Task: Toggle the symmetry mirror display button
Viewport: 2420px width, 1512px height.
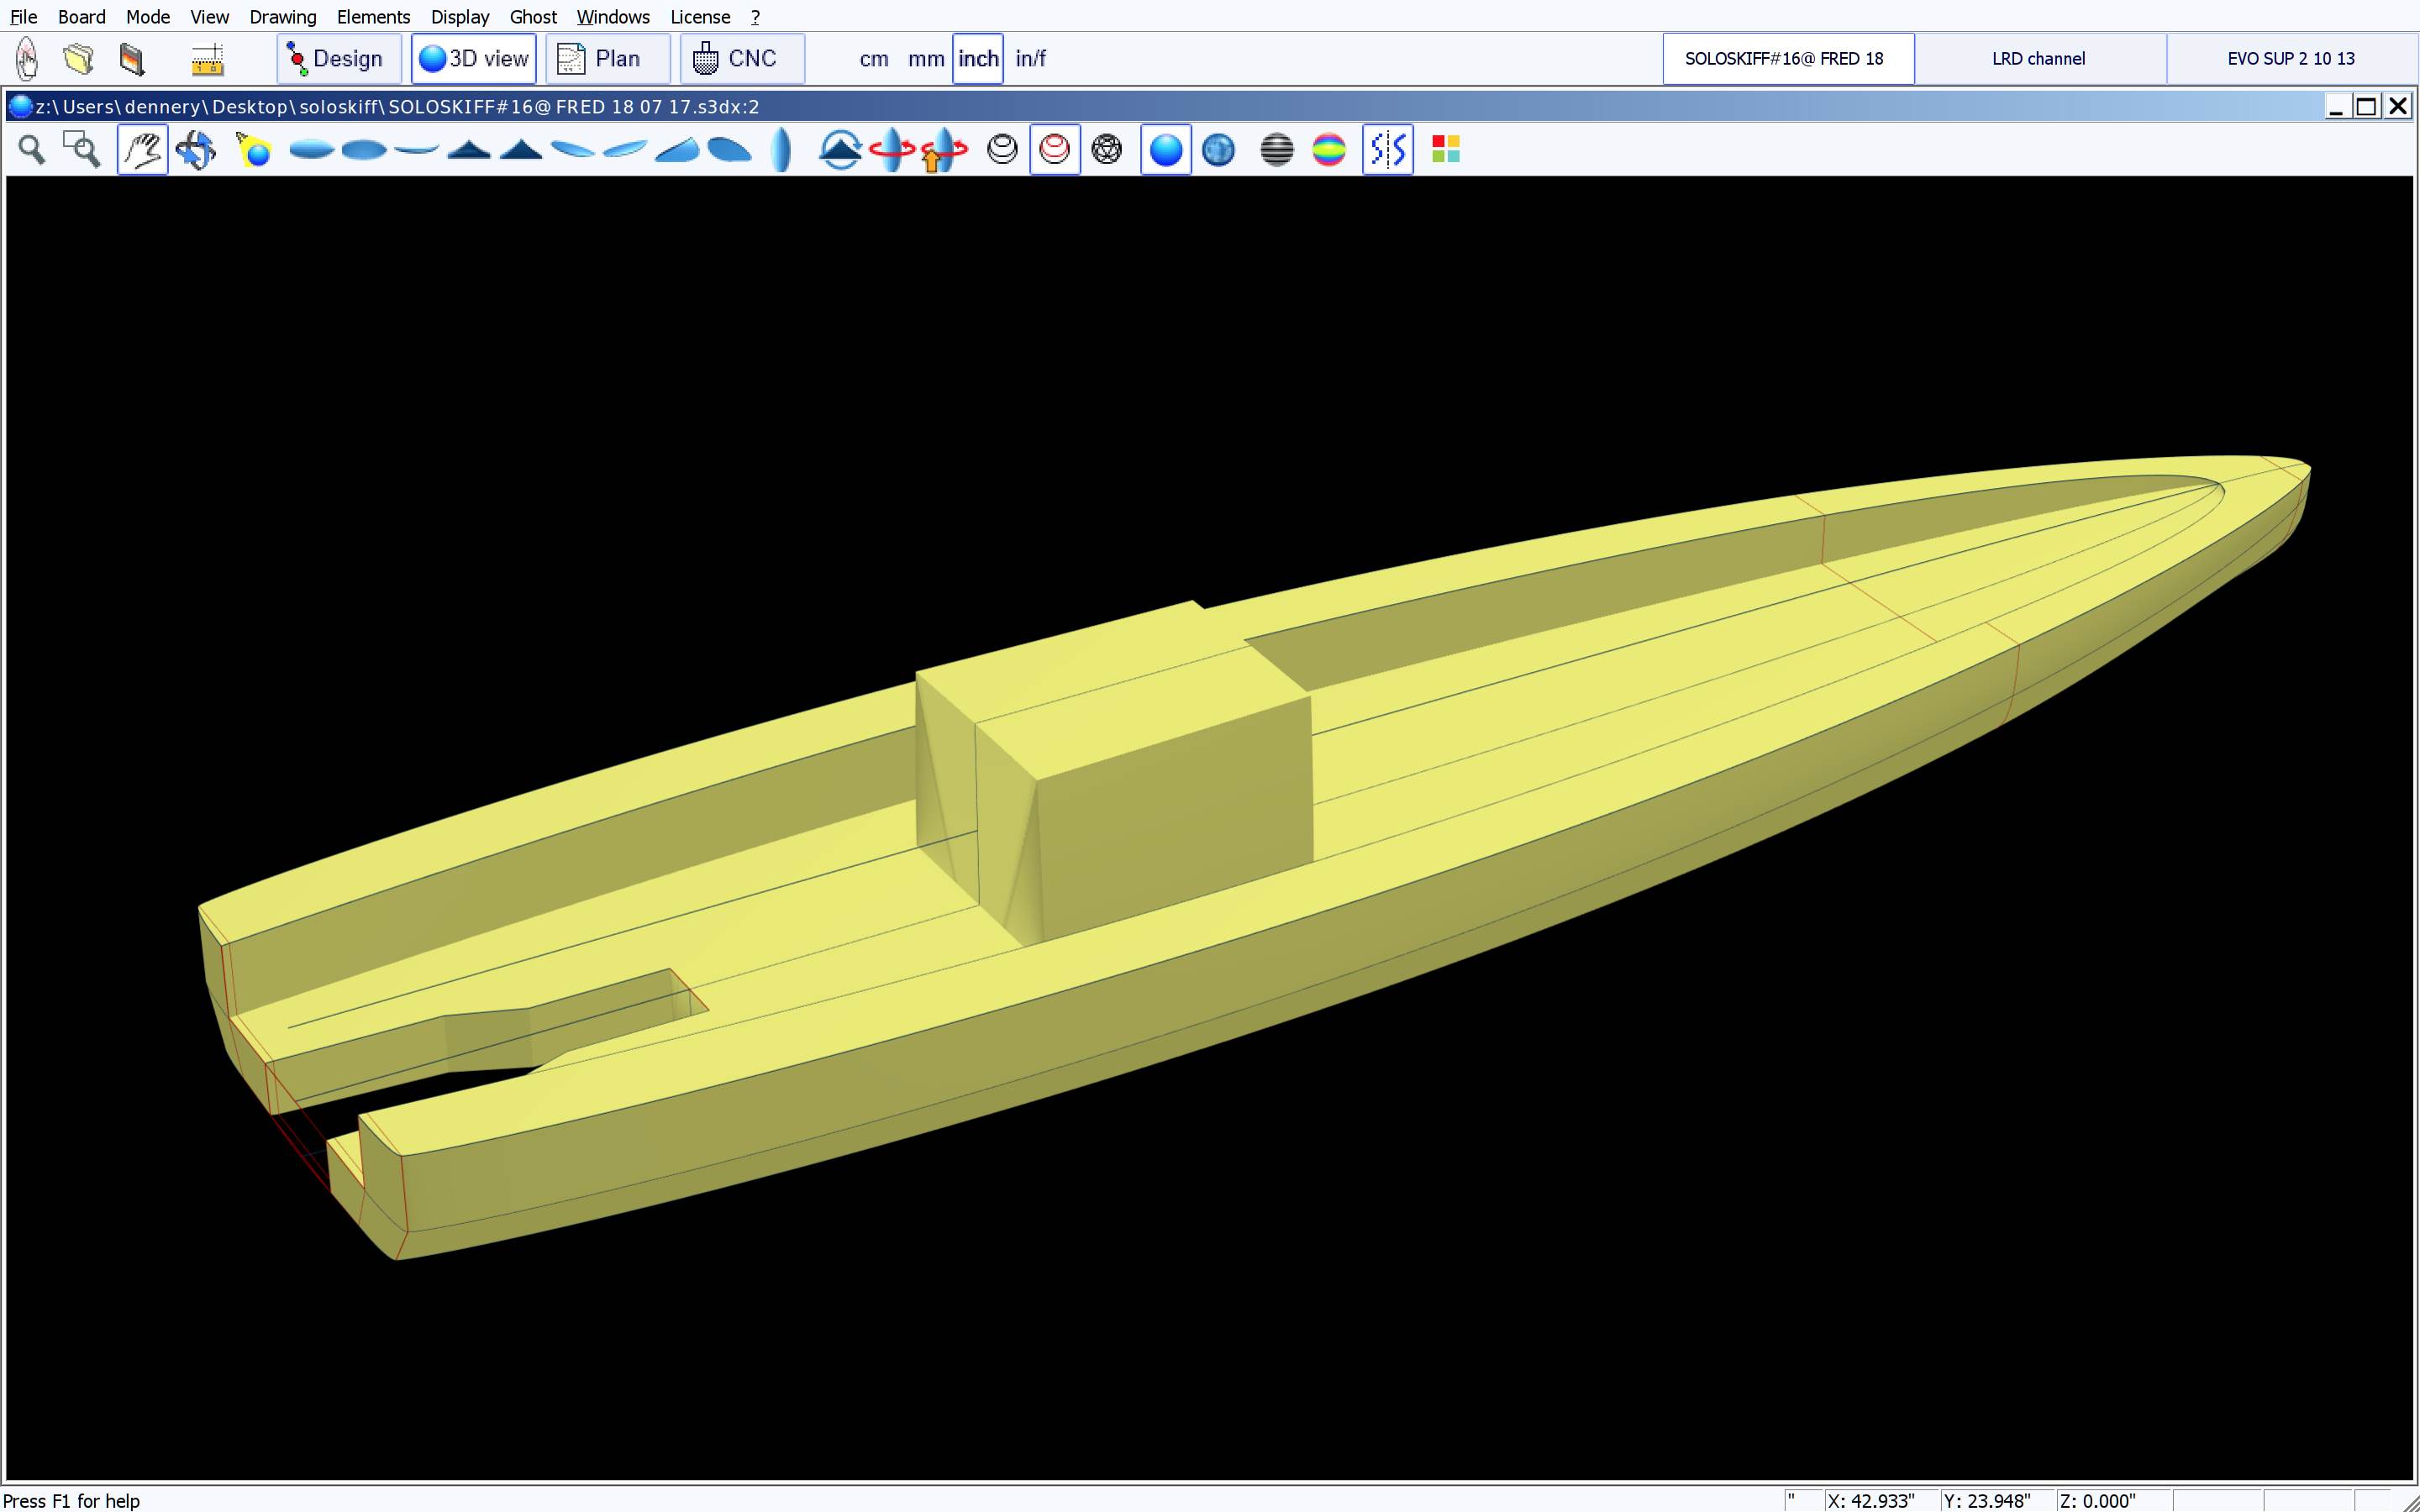Action: coord(1387,150)
